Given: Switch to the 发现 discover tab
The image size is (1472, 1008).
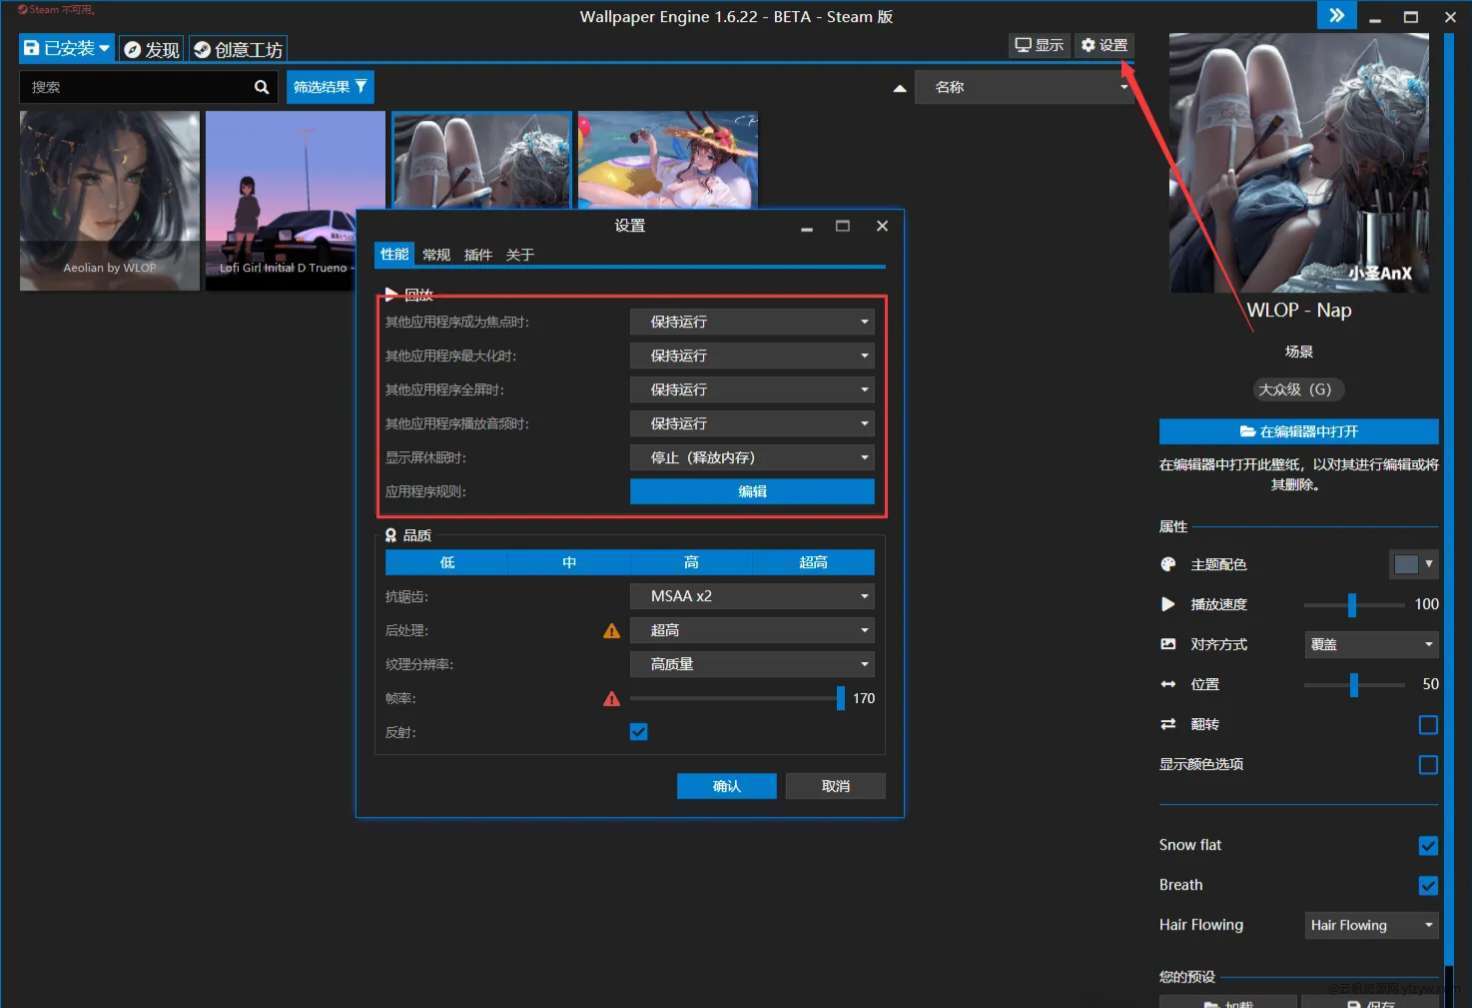Looking at the screenshot, I should coord(152,49).
